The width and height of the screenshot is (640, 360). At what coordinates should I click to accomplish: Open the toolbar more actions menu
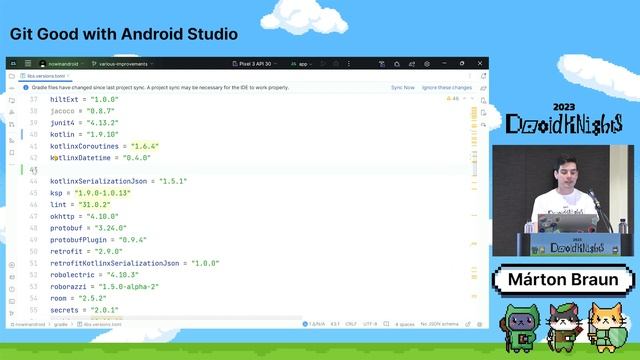point(349,64)
